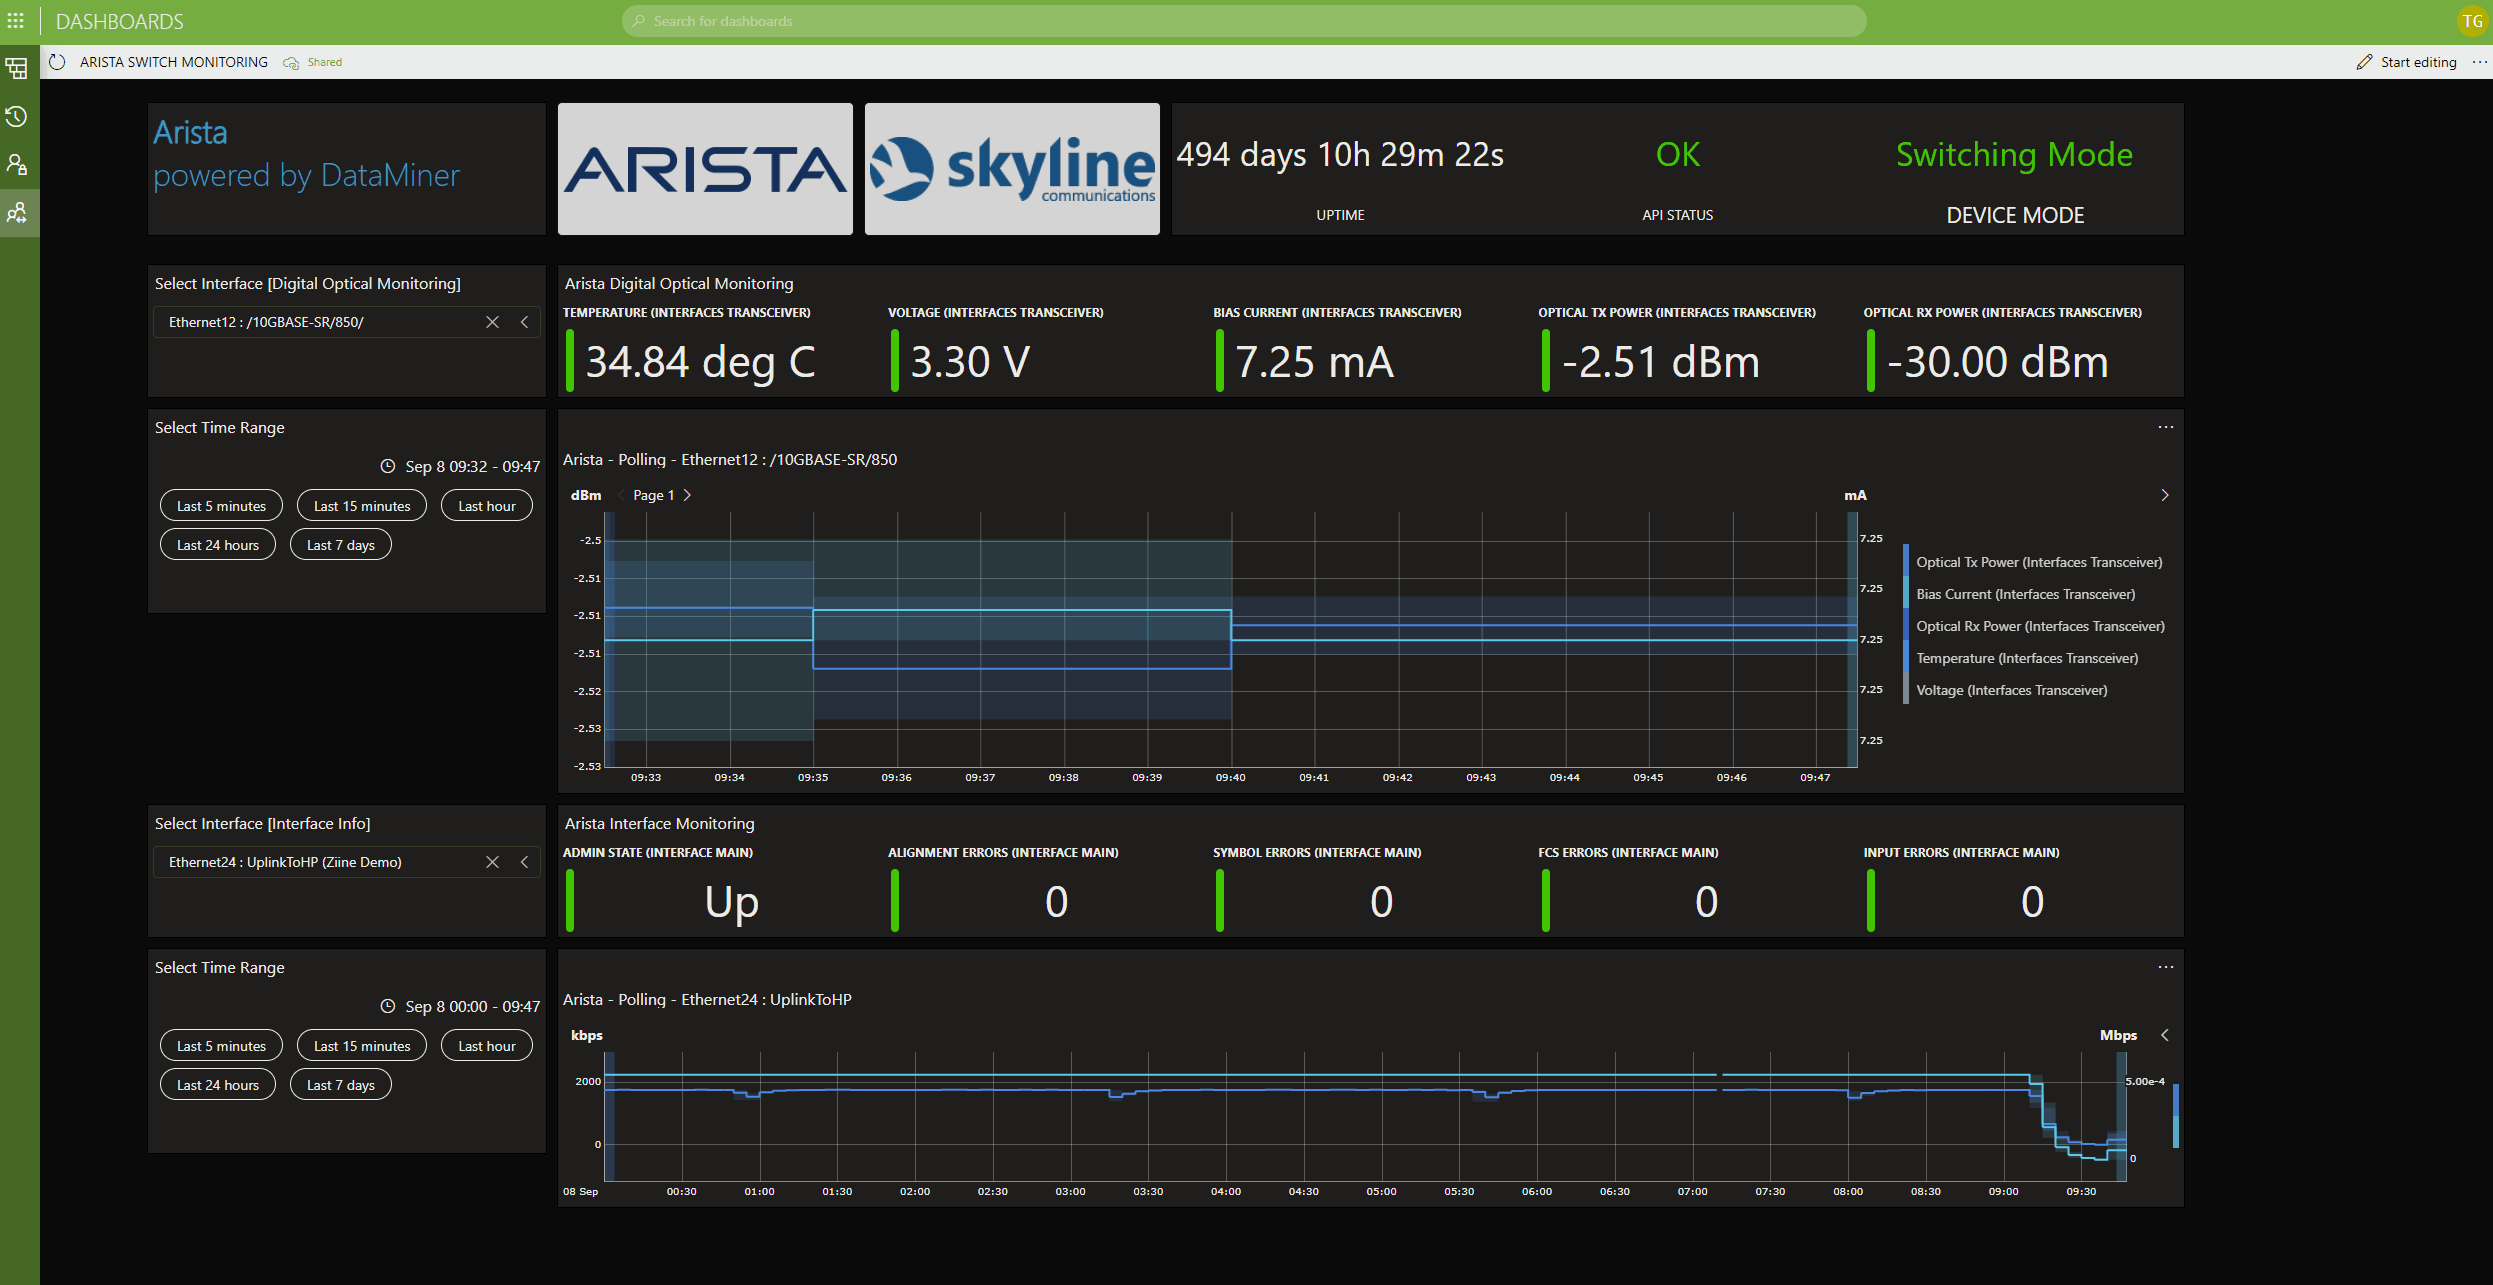Screen dimensions: 2493x1285
Task: Open recent dashboards history icon
Action: (17, 117)
